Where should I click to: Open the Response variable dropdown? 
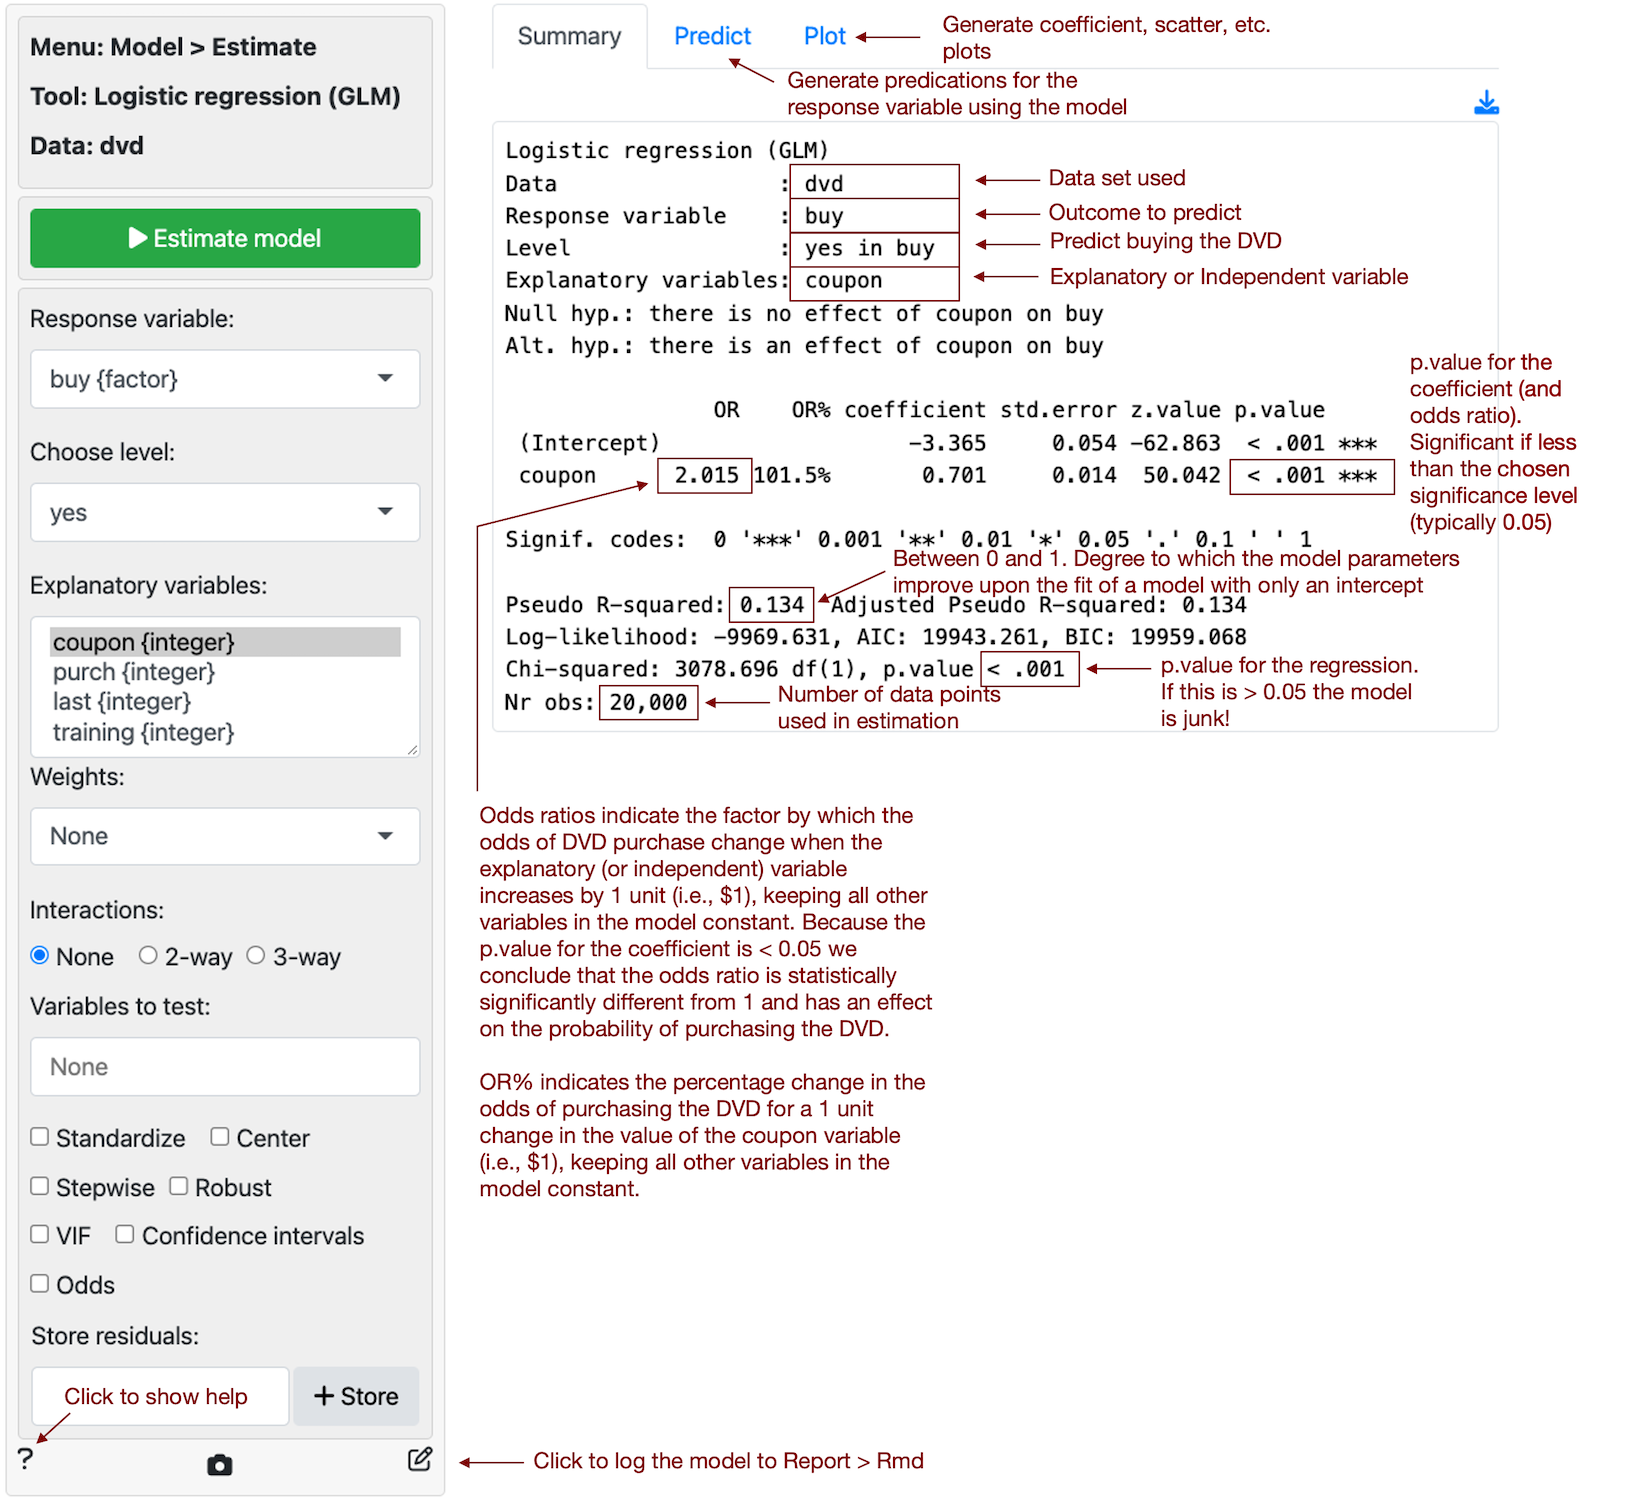(x=225, y=379)
